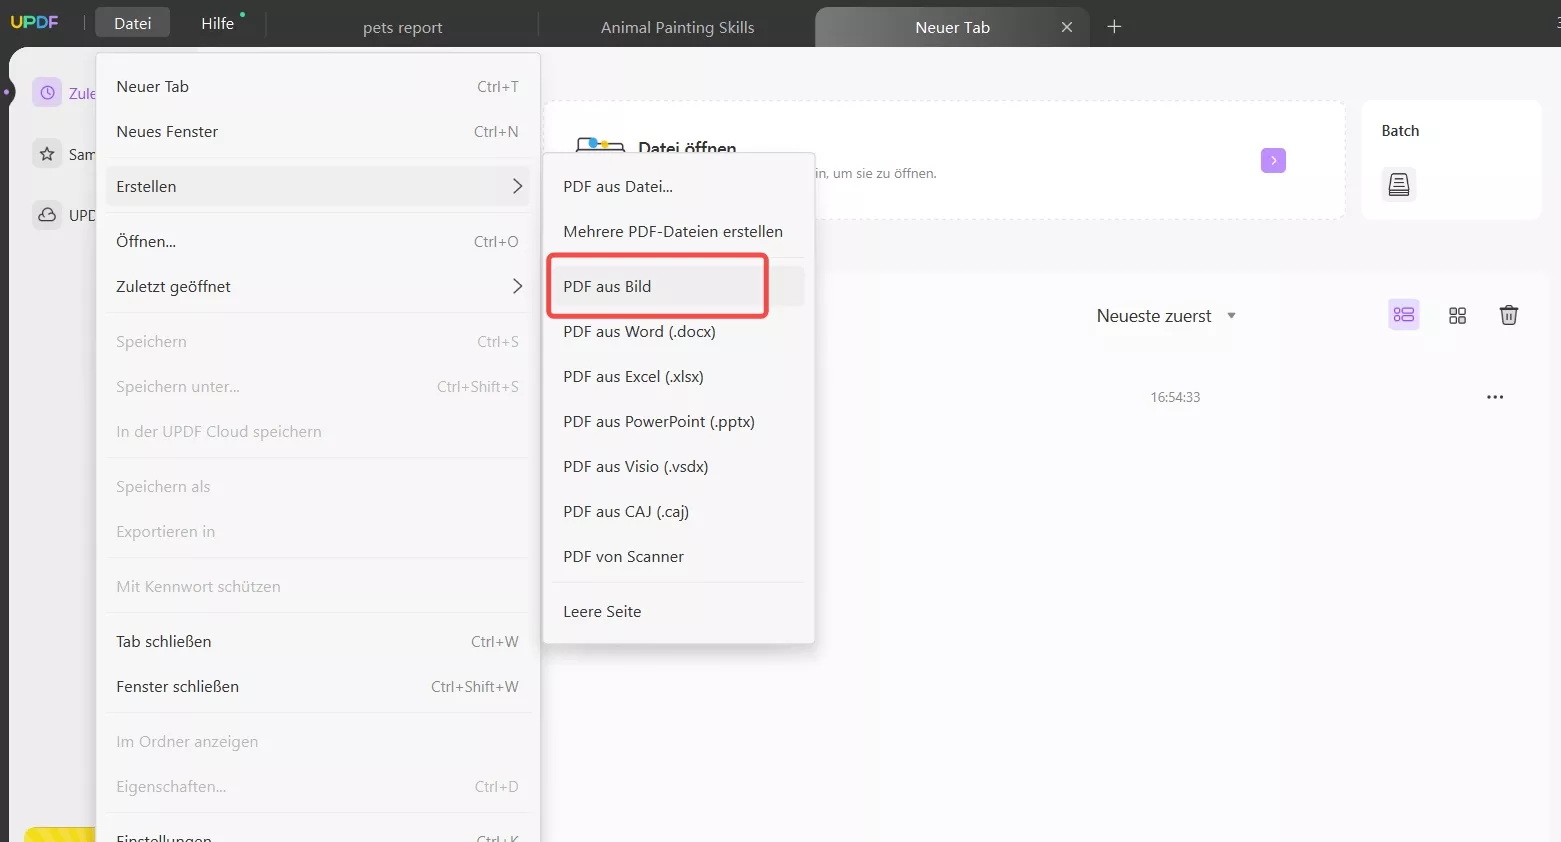This screenshot has height=842, width=1561.
Task: Choose PDF aus Visio (.vsdx)
Action: (x=678, y=466)
